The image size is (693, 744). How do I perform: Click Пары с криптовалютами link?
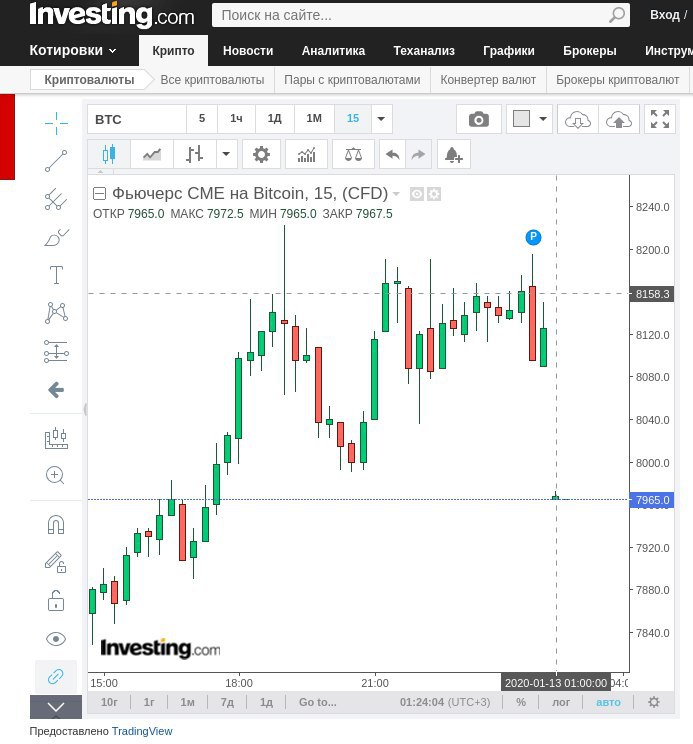(x=352, y=80)
